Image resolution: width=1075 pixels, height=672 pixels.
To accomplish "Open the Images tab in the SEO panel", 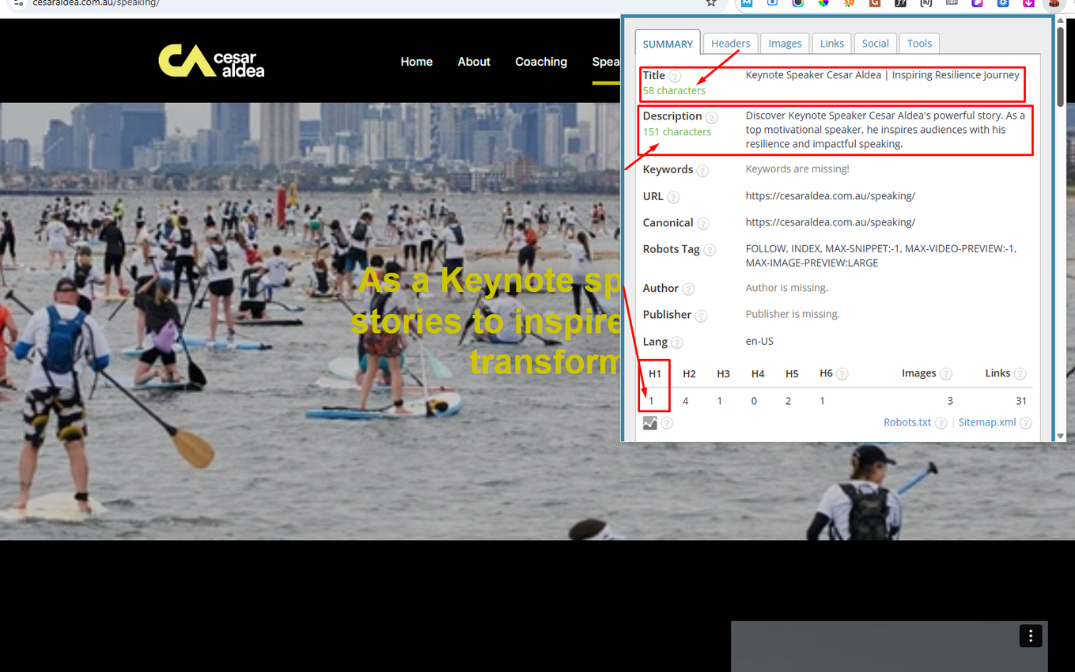I will tap(785, 43).
